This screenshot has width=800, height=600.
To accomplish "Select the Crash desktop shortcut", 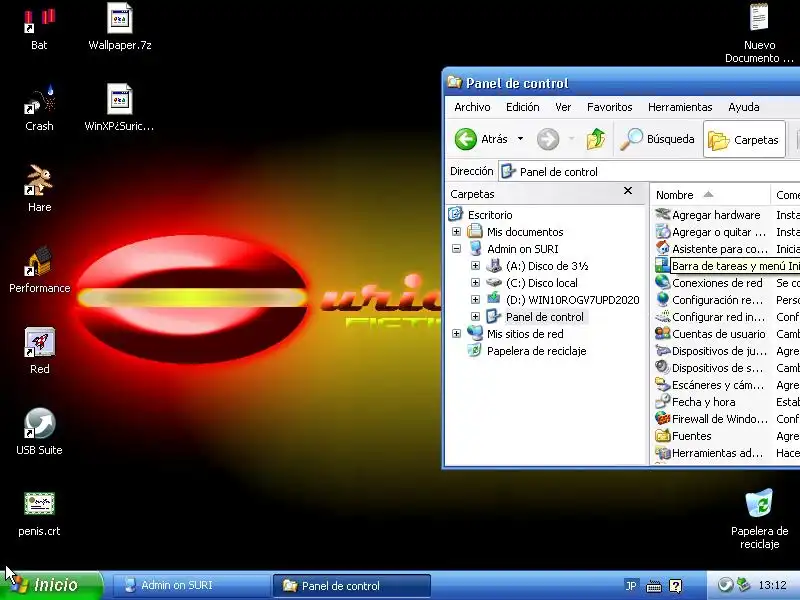I will 39,109.
